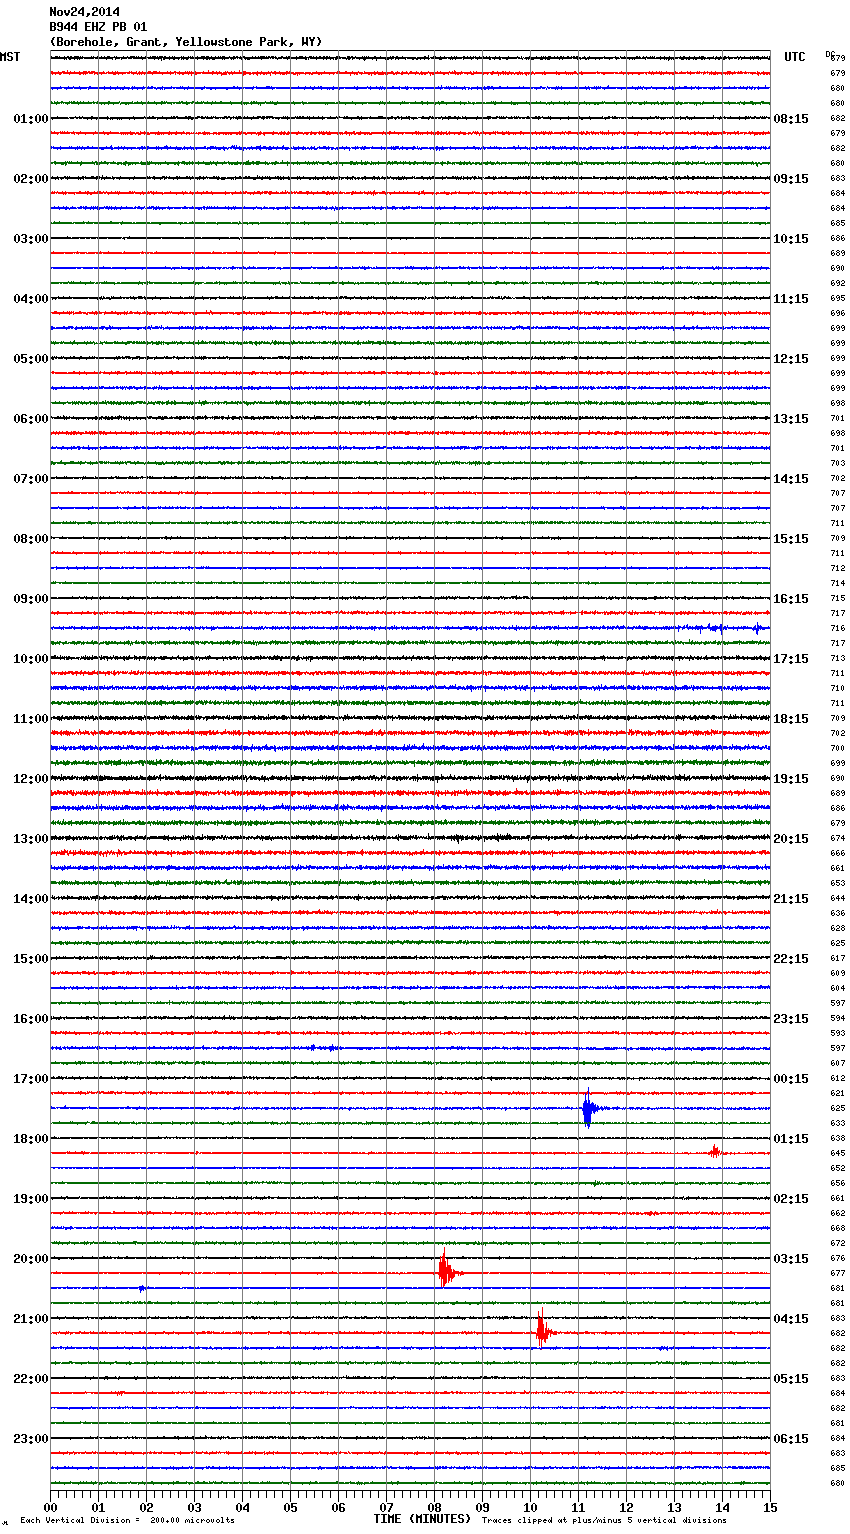Click the 14:15 UTC time label
This screenshot has width=850, height=1534.
pyautogui.click(x=791, y=479)
